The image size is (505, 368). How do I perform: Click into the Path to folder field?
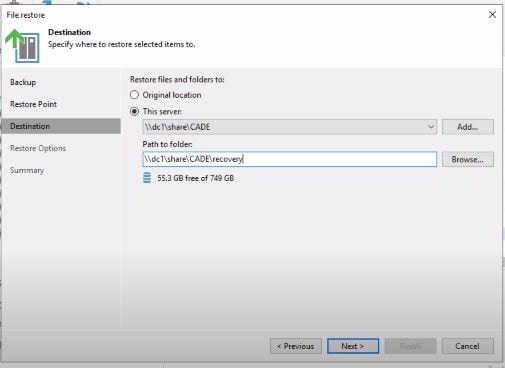(289, 159)
